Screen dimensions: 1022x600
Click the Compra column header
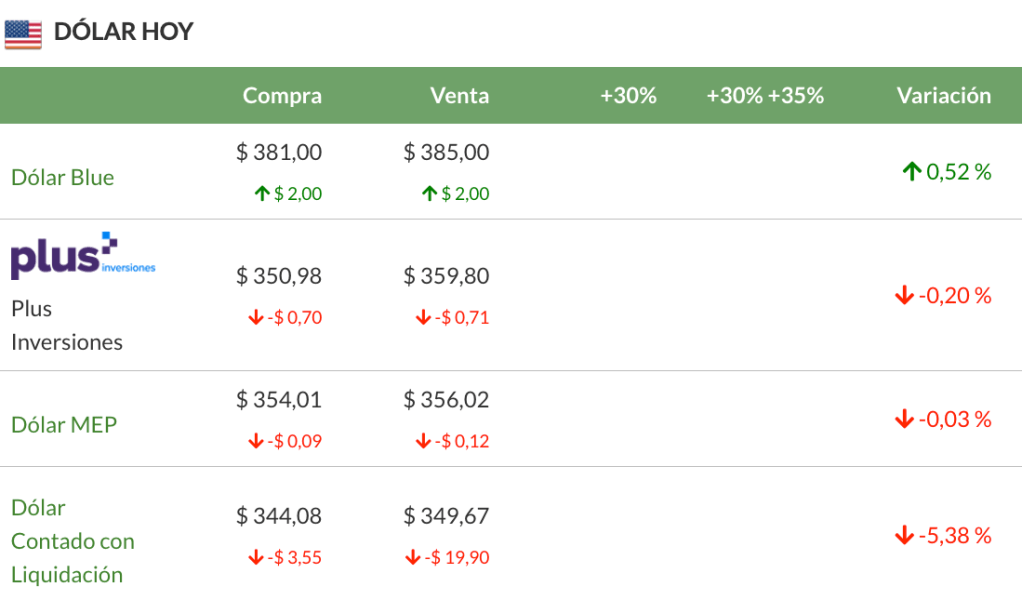(x=282, y=96)
